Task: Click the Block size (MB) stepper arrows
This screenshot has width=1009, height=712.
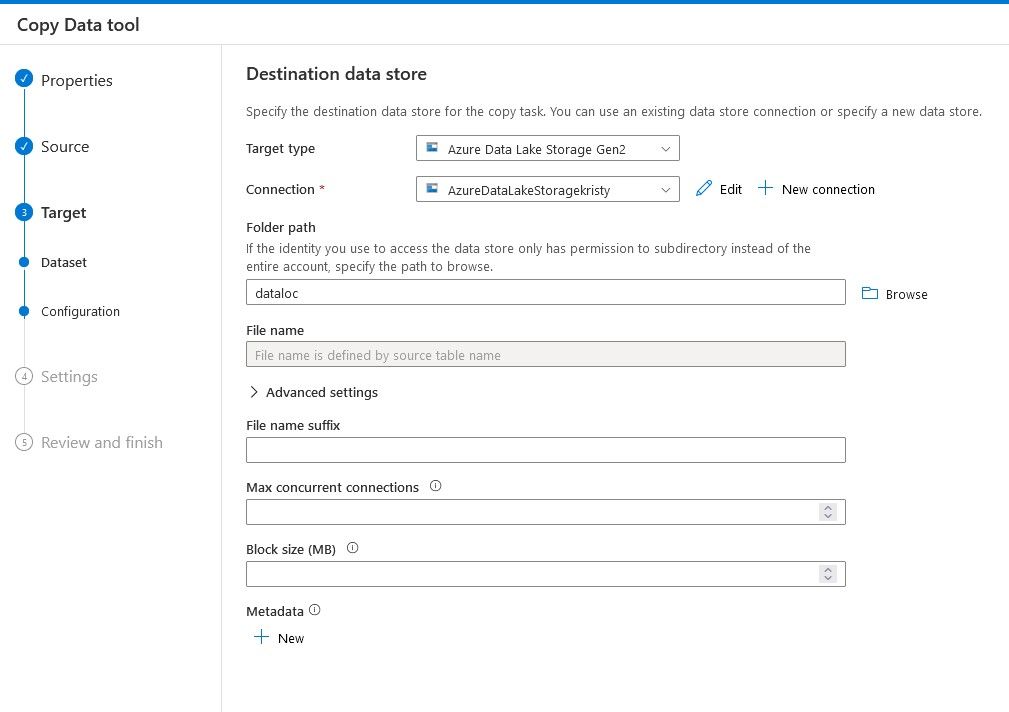Action: (827, 574)
